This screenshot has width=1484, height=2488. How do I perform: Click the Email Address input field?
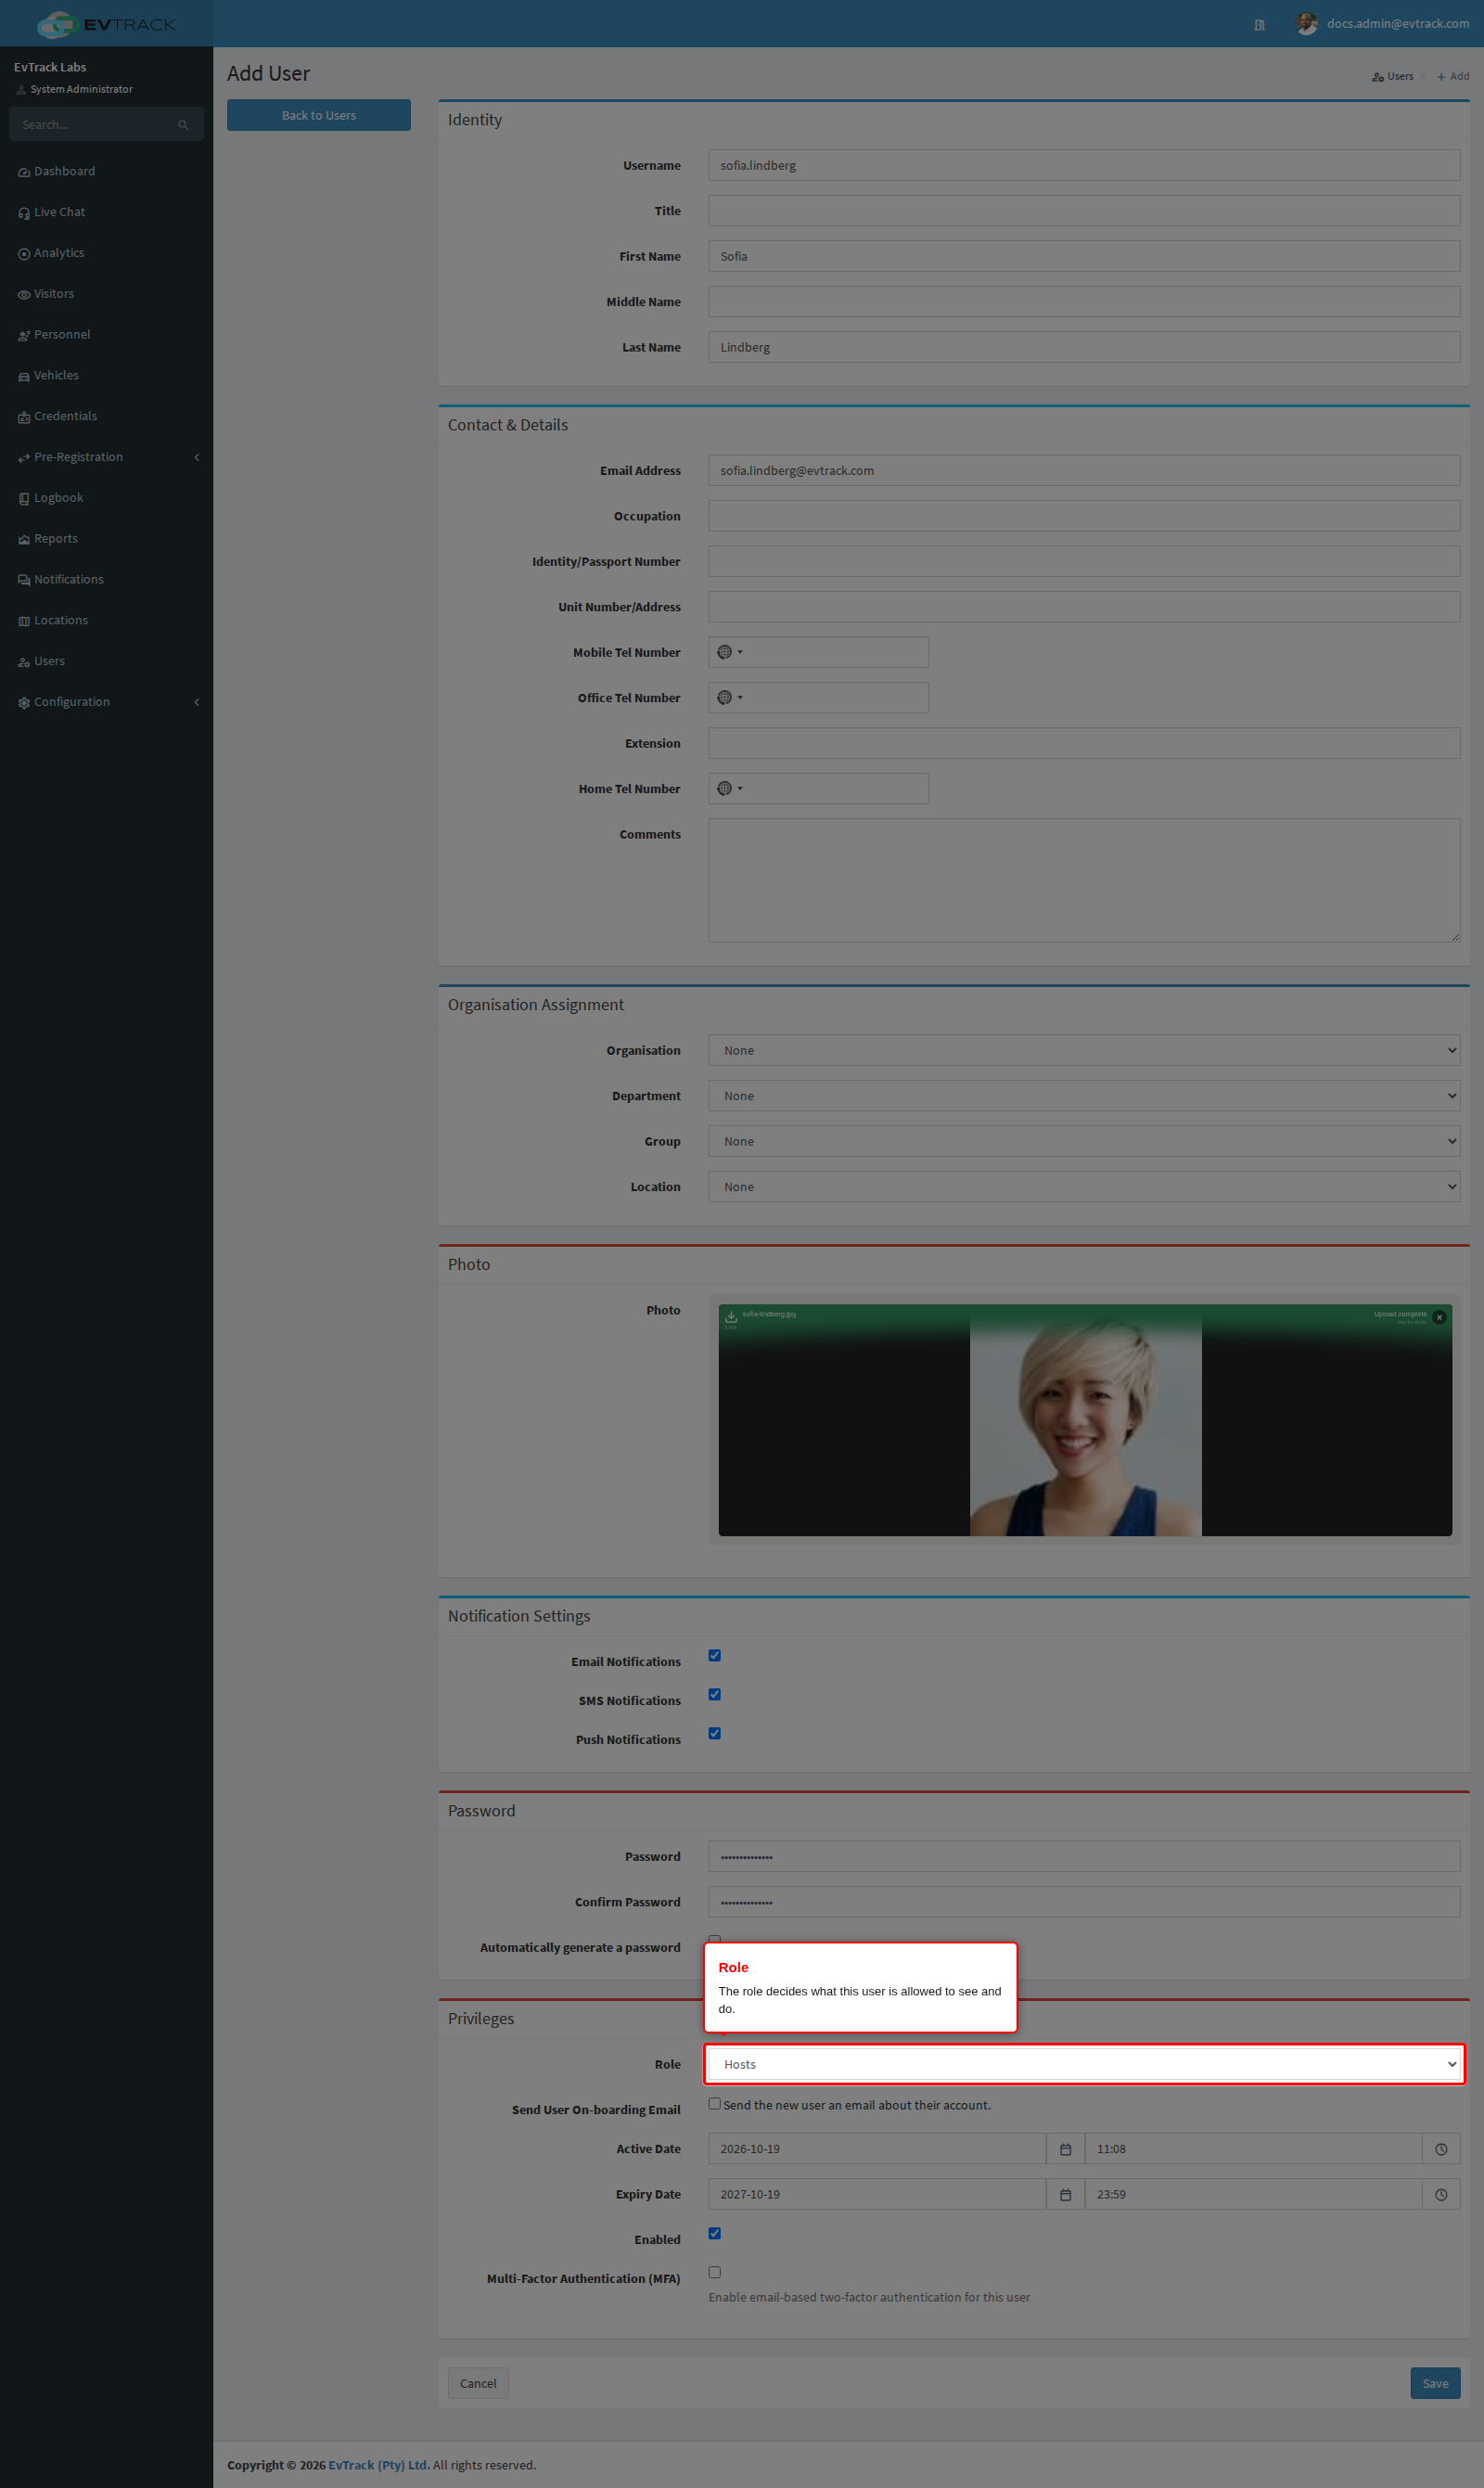click(x=1084, y=471)
